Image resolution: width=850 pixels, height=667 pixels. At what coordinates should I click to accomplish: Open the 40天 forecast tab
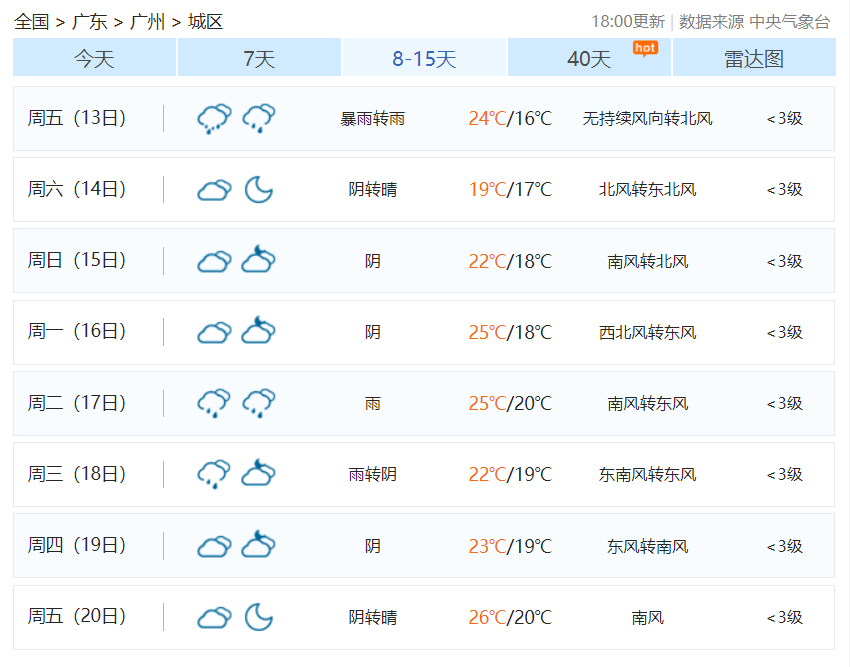click(588, 58)
